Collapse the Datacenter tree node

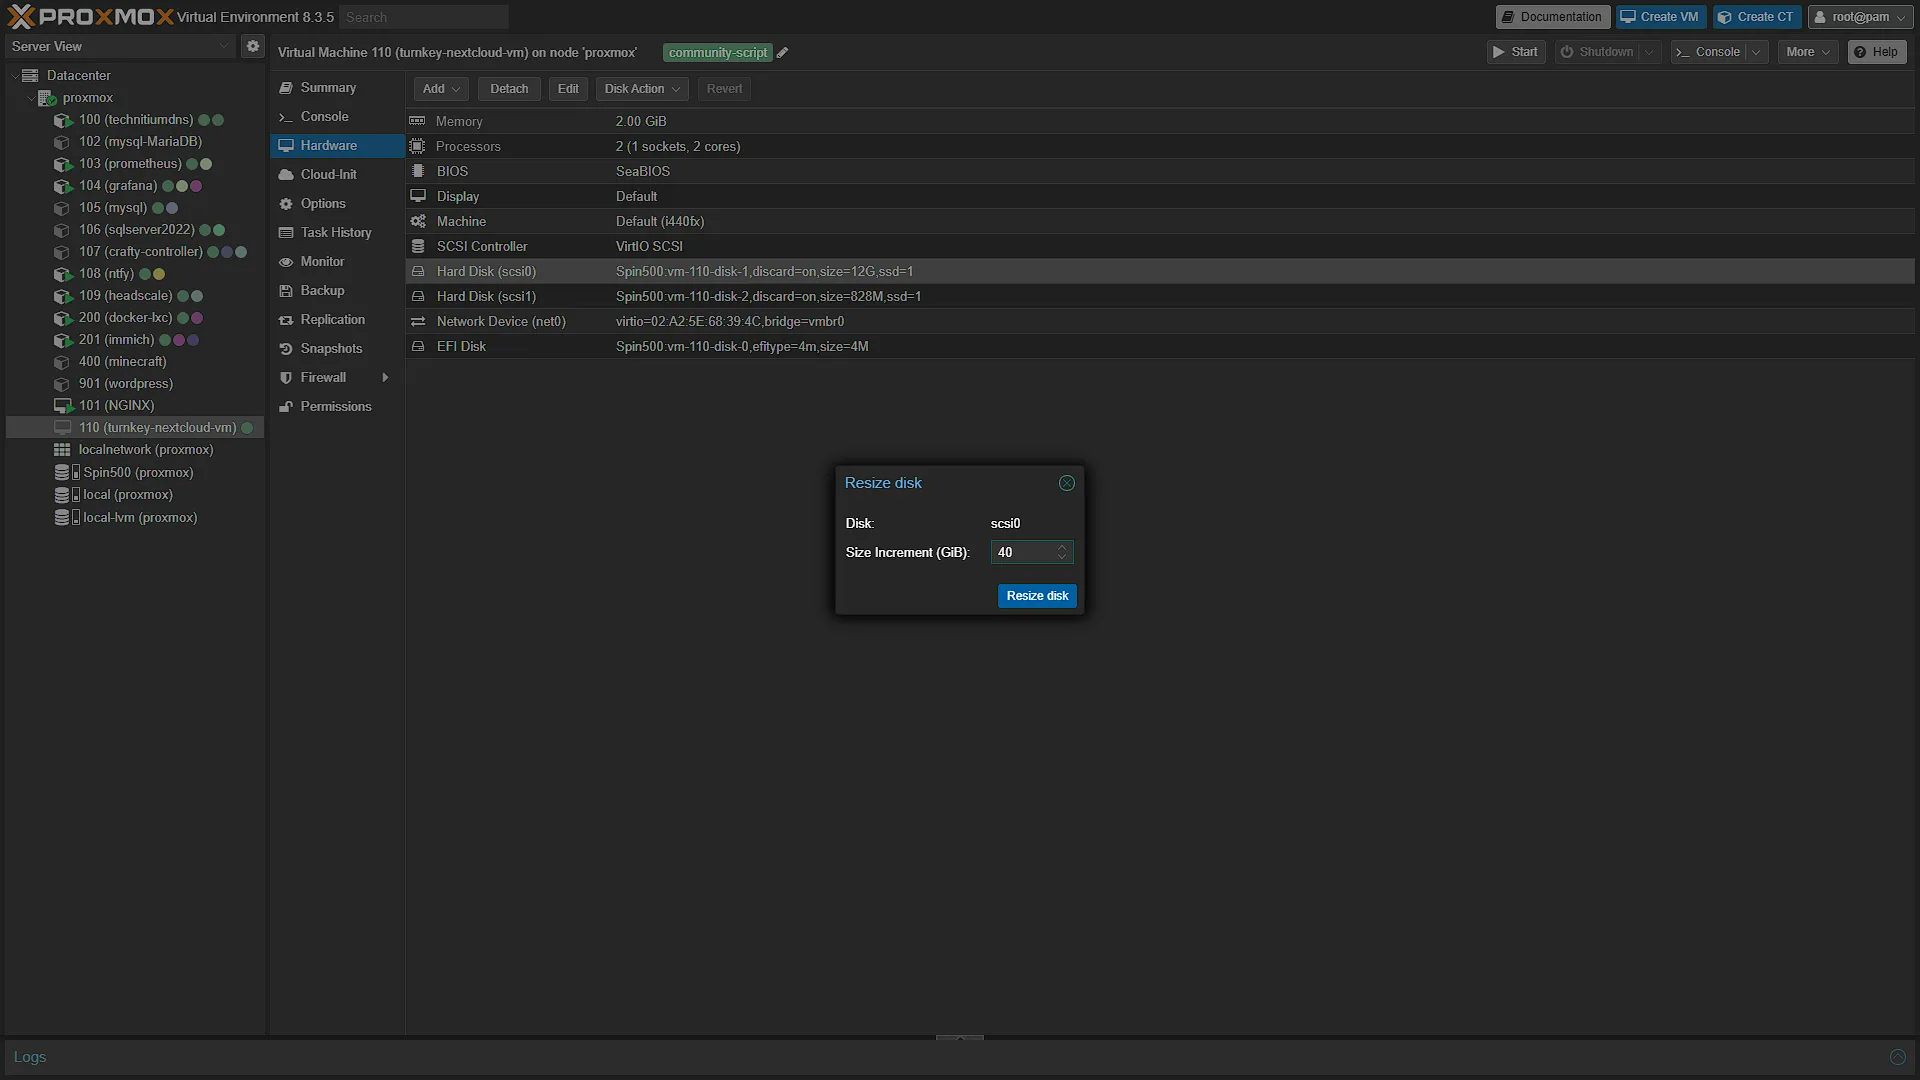click(14, 76)
